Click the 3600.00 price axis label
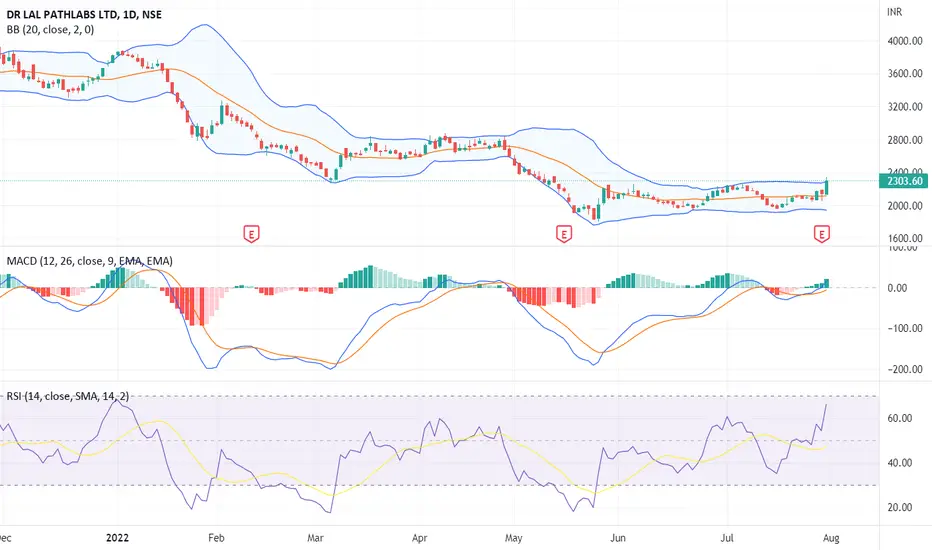The width and height of the screenshot is (932, 550). 905,74
